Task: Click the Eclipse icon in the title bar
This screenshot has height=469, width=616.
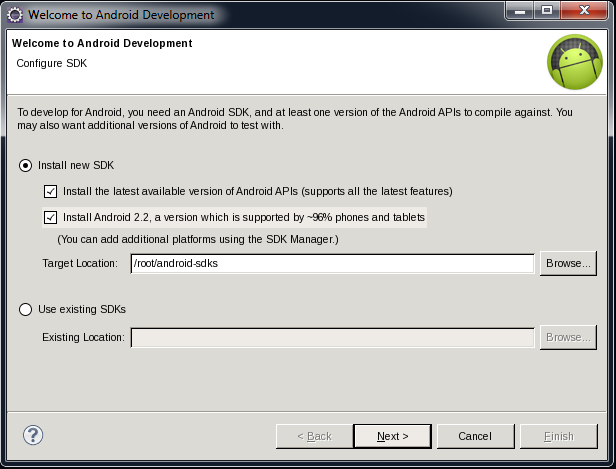Action: [14, 15]
